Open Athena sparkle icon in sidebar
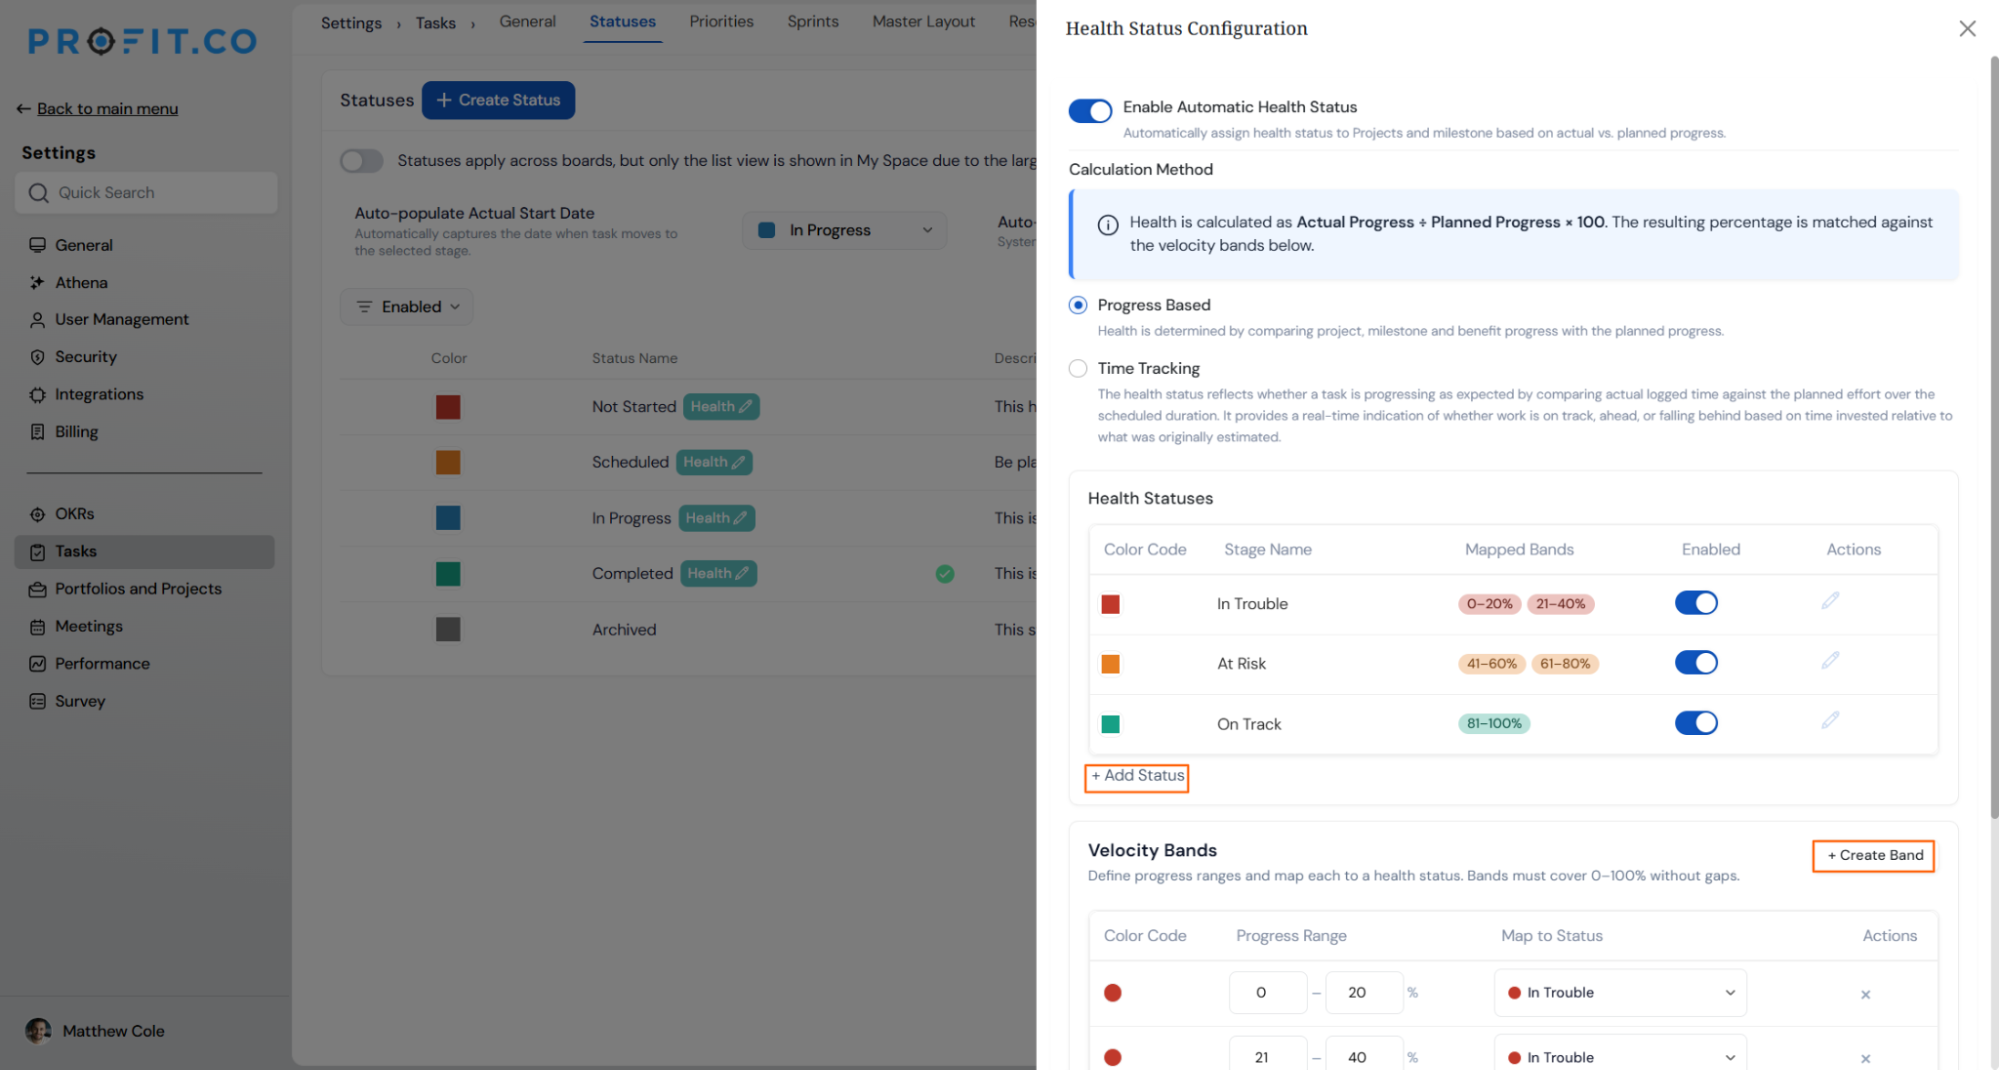 (x=37, y=283)
